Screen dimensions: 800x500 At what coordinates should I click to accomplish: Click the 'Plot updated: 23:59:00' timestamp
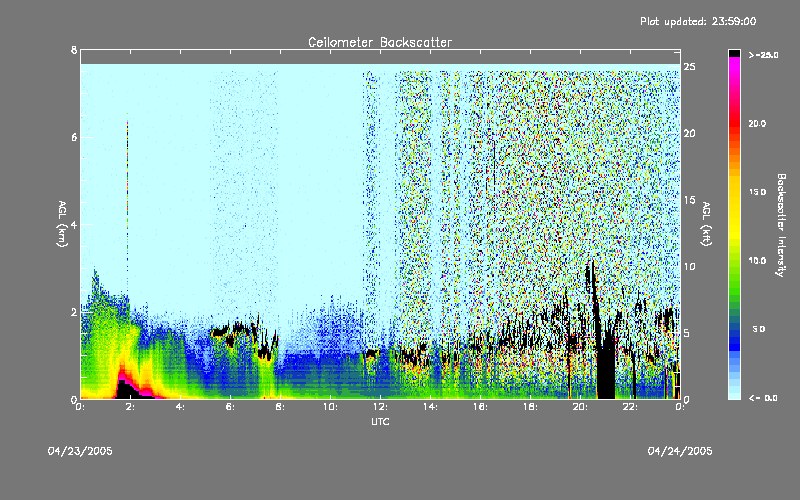[698, 21]
